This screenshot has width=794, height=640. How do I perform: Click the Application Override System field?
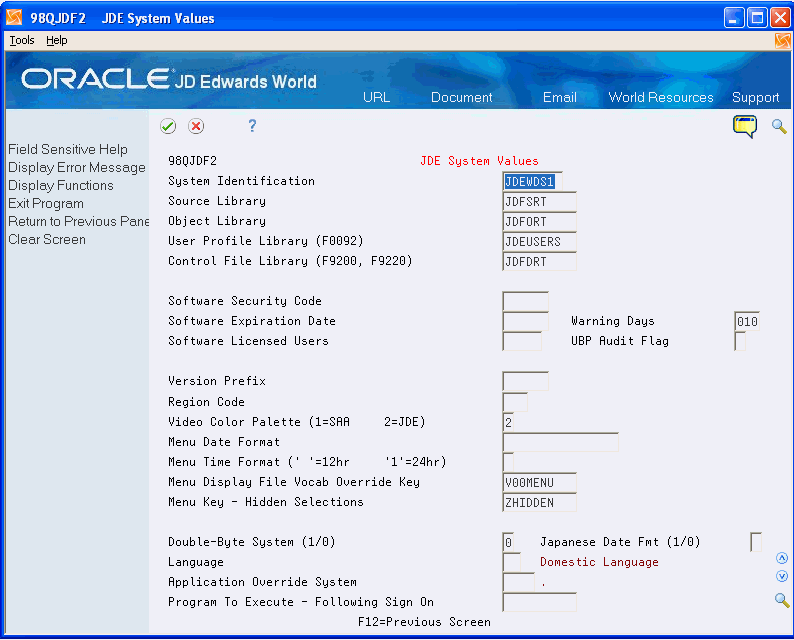518,582
